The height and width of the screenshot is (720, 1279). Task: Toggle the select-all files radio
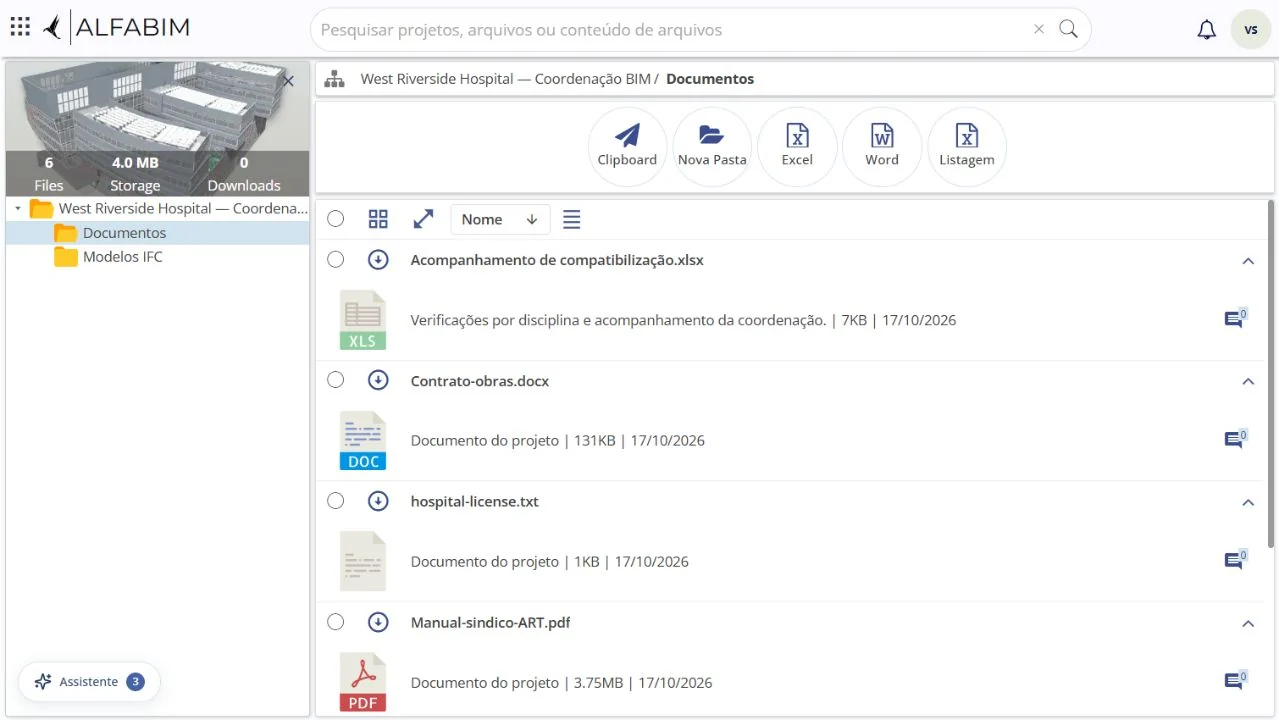(x=336, y=219)
